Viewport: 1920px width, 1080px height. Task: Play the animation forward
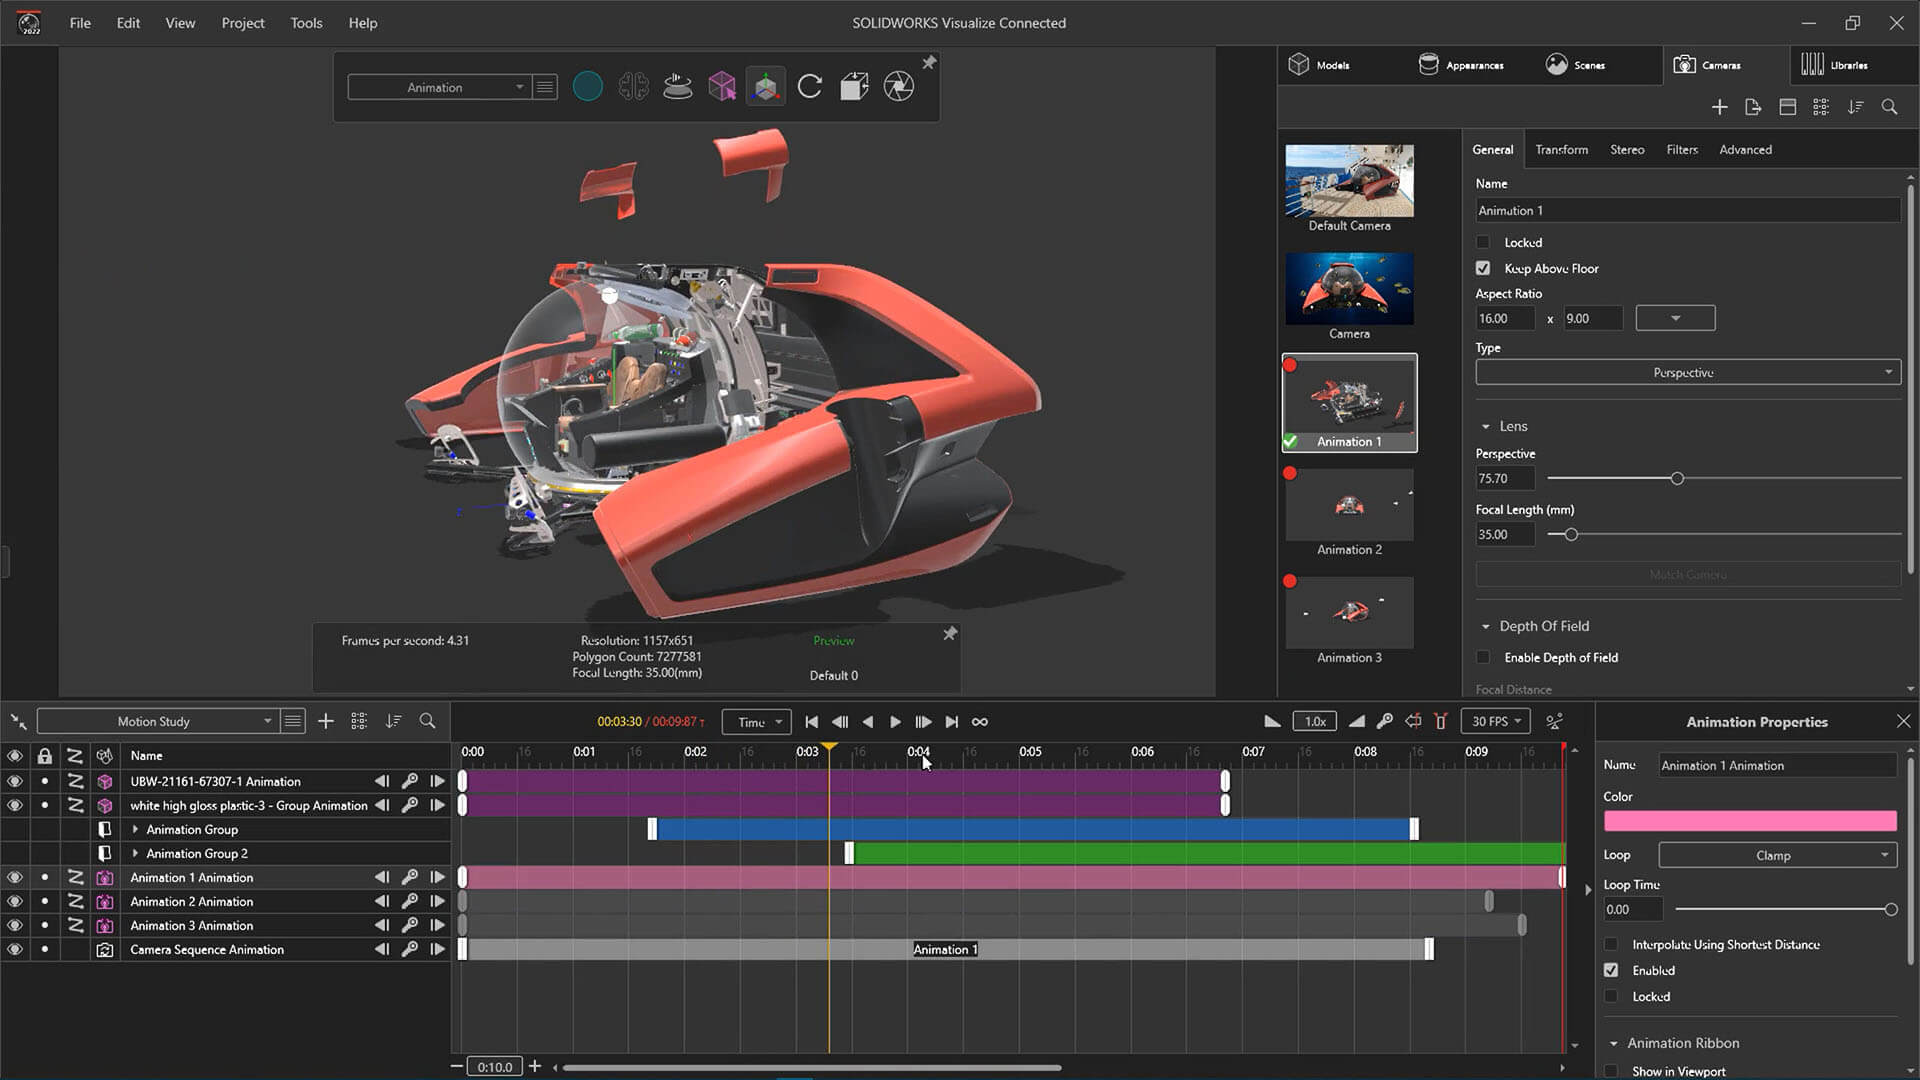click(x=895, y=722)
